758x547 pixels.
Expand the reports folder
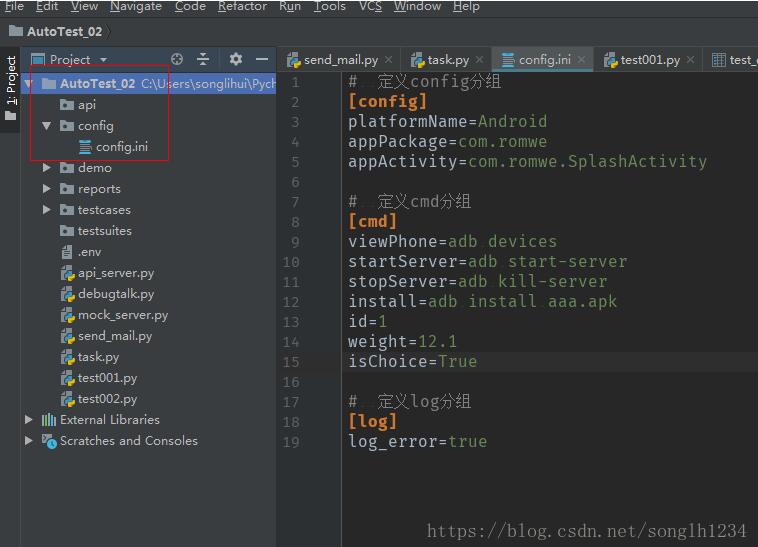coord(47,189)
